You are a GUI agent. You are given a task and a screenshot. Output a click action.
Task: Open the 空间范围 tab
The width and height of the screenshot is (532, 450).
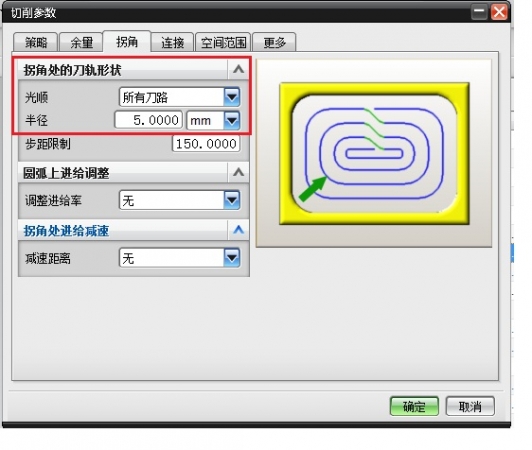(x=223, y=42)
